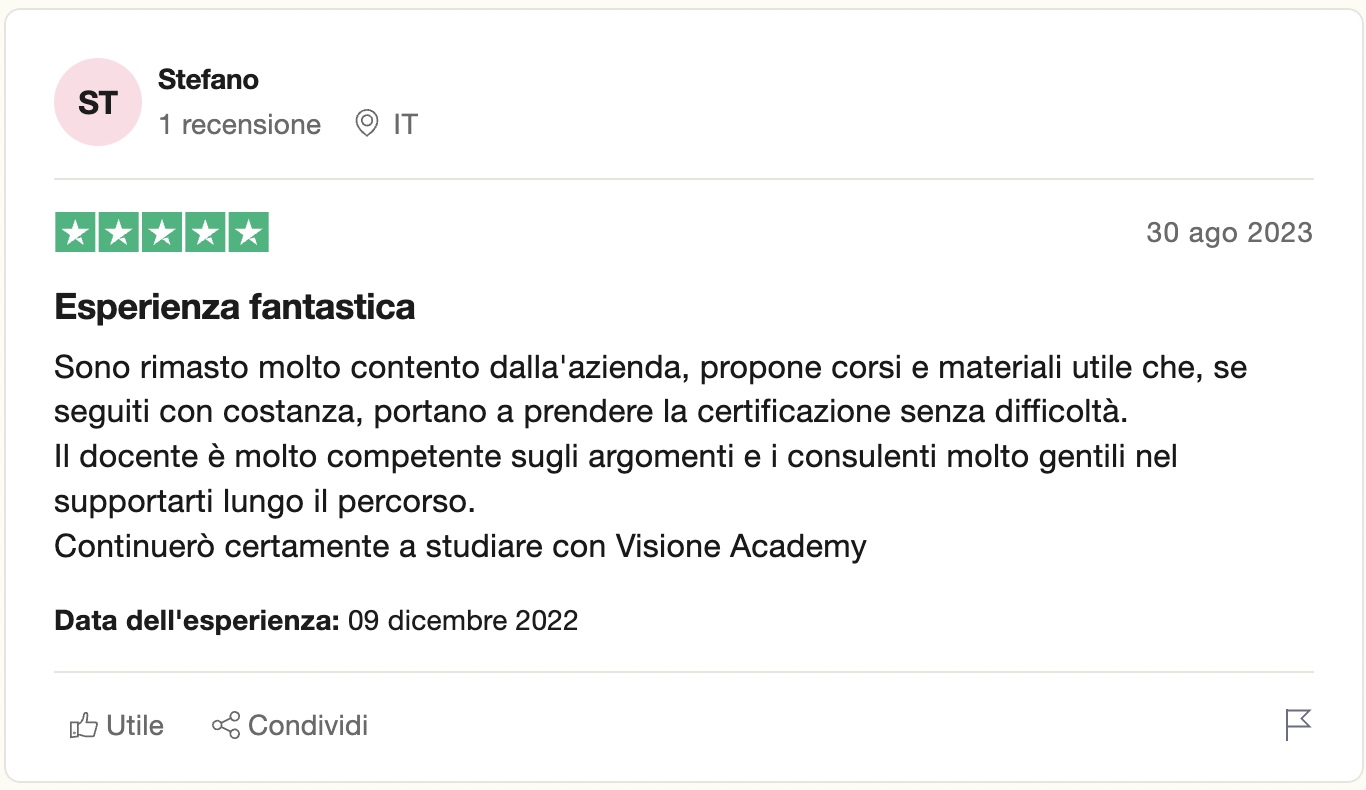Open the ST avatar circle
The image size is (1366, 790).
coord(98,102)
